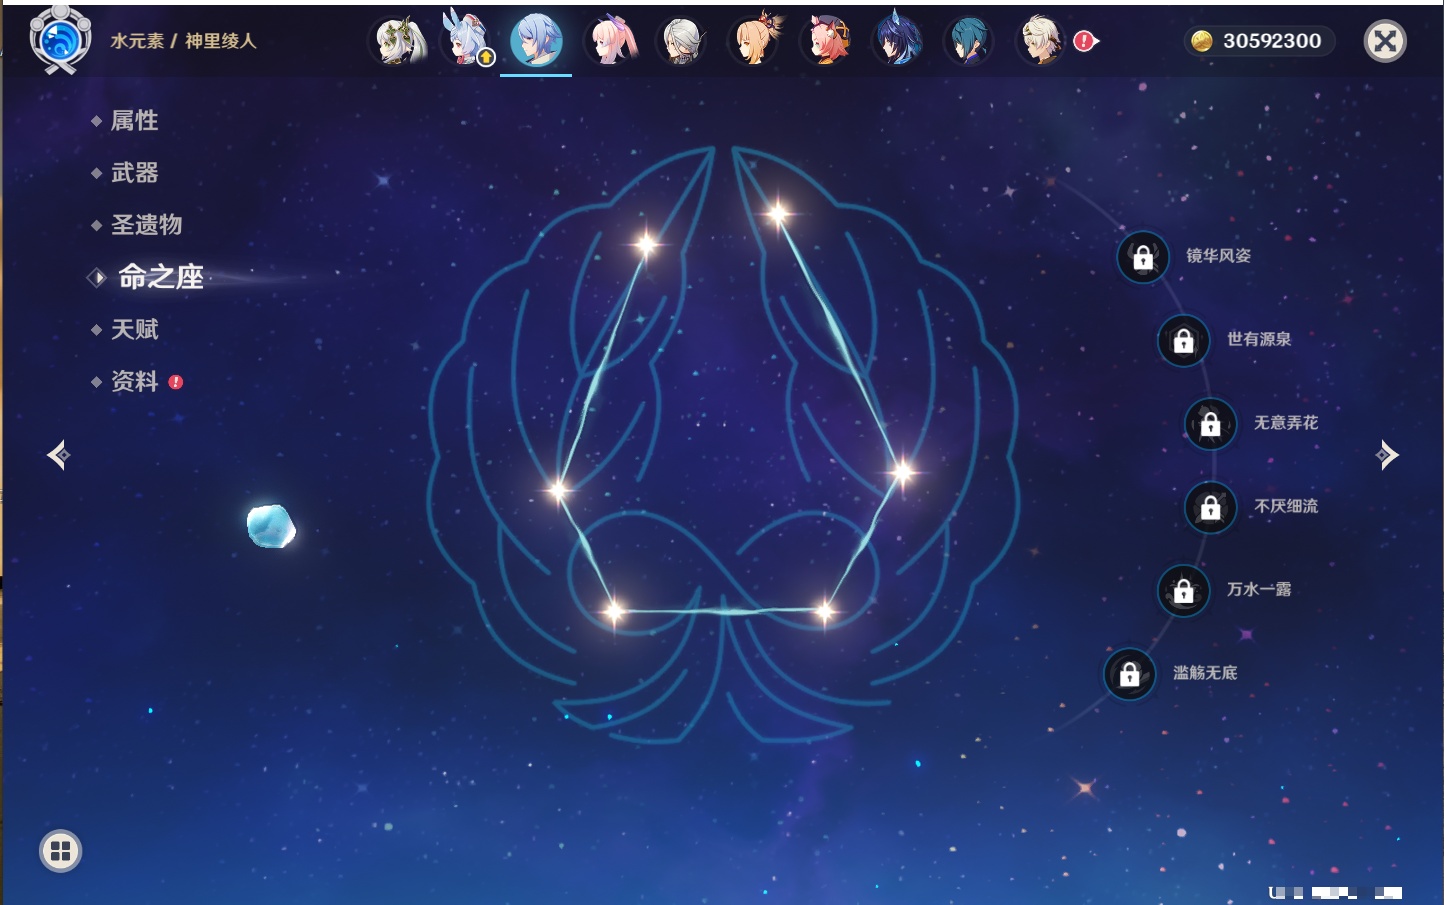Choose the bunny-eared avatar with yellow upgrade arrow

click(467, 41)
